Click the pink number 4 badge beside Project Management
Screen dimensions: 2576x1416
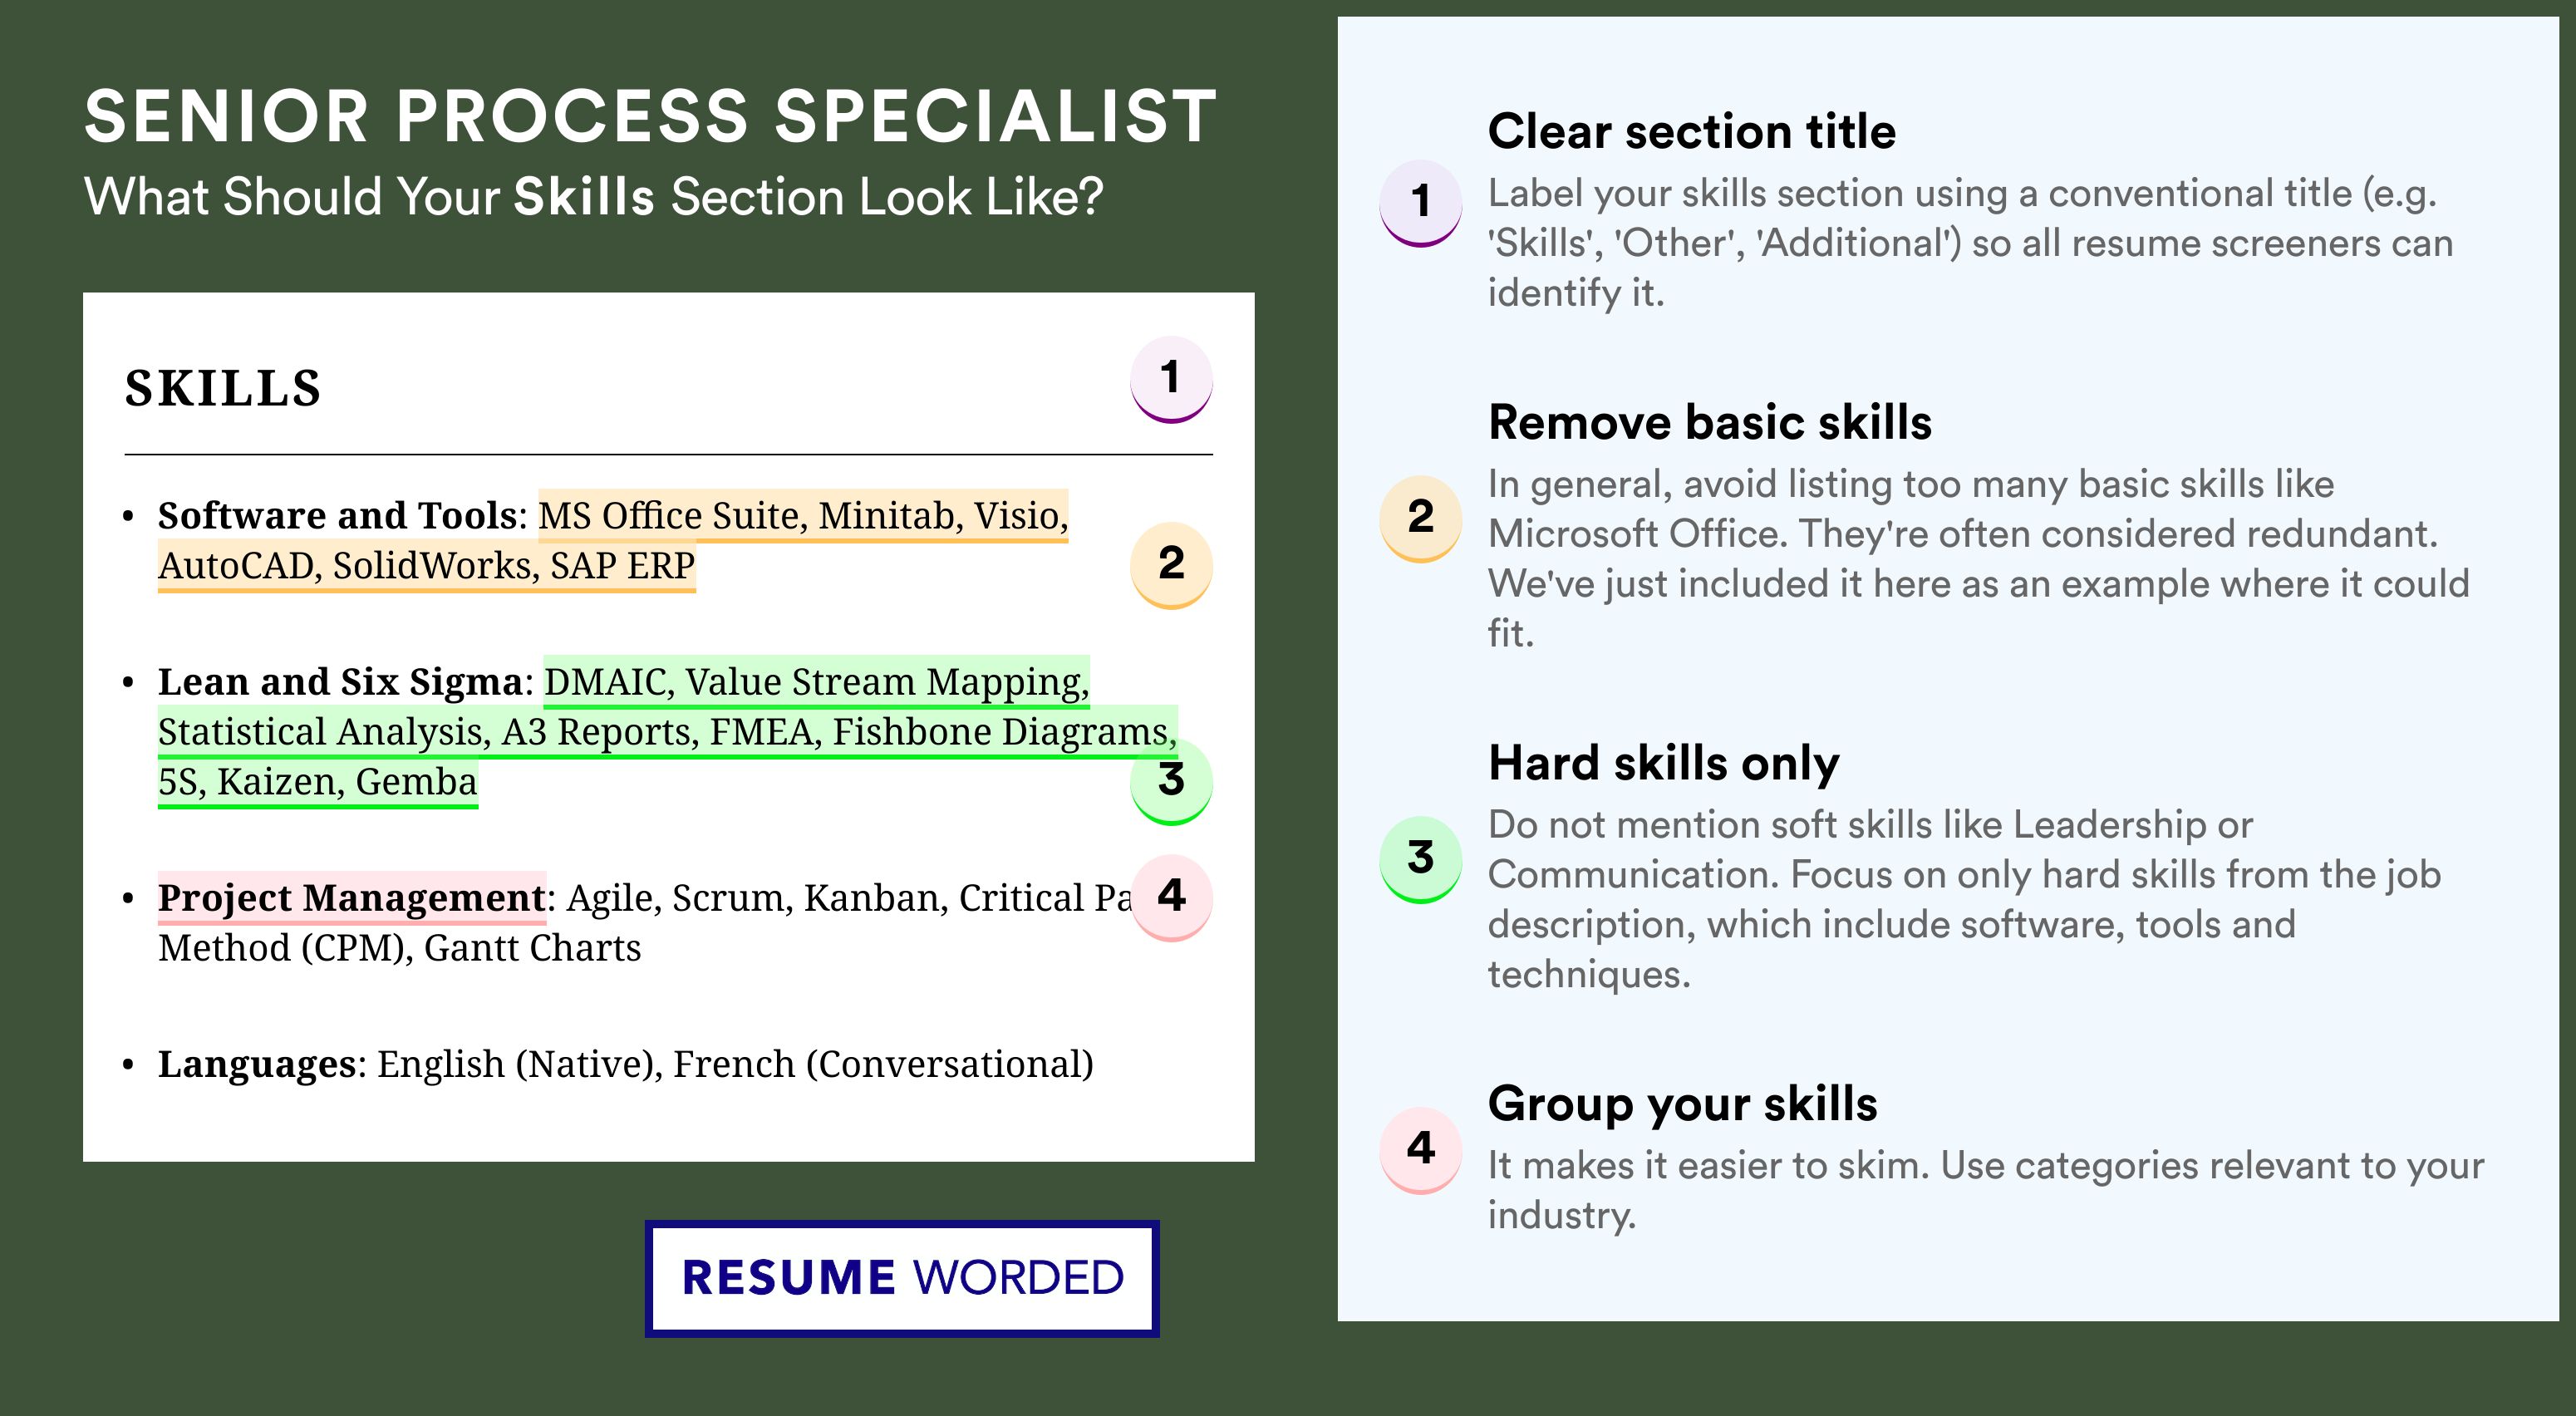click(1171, 896)
